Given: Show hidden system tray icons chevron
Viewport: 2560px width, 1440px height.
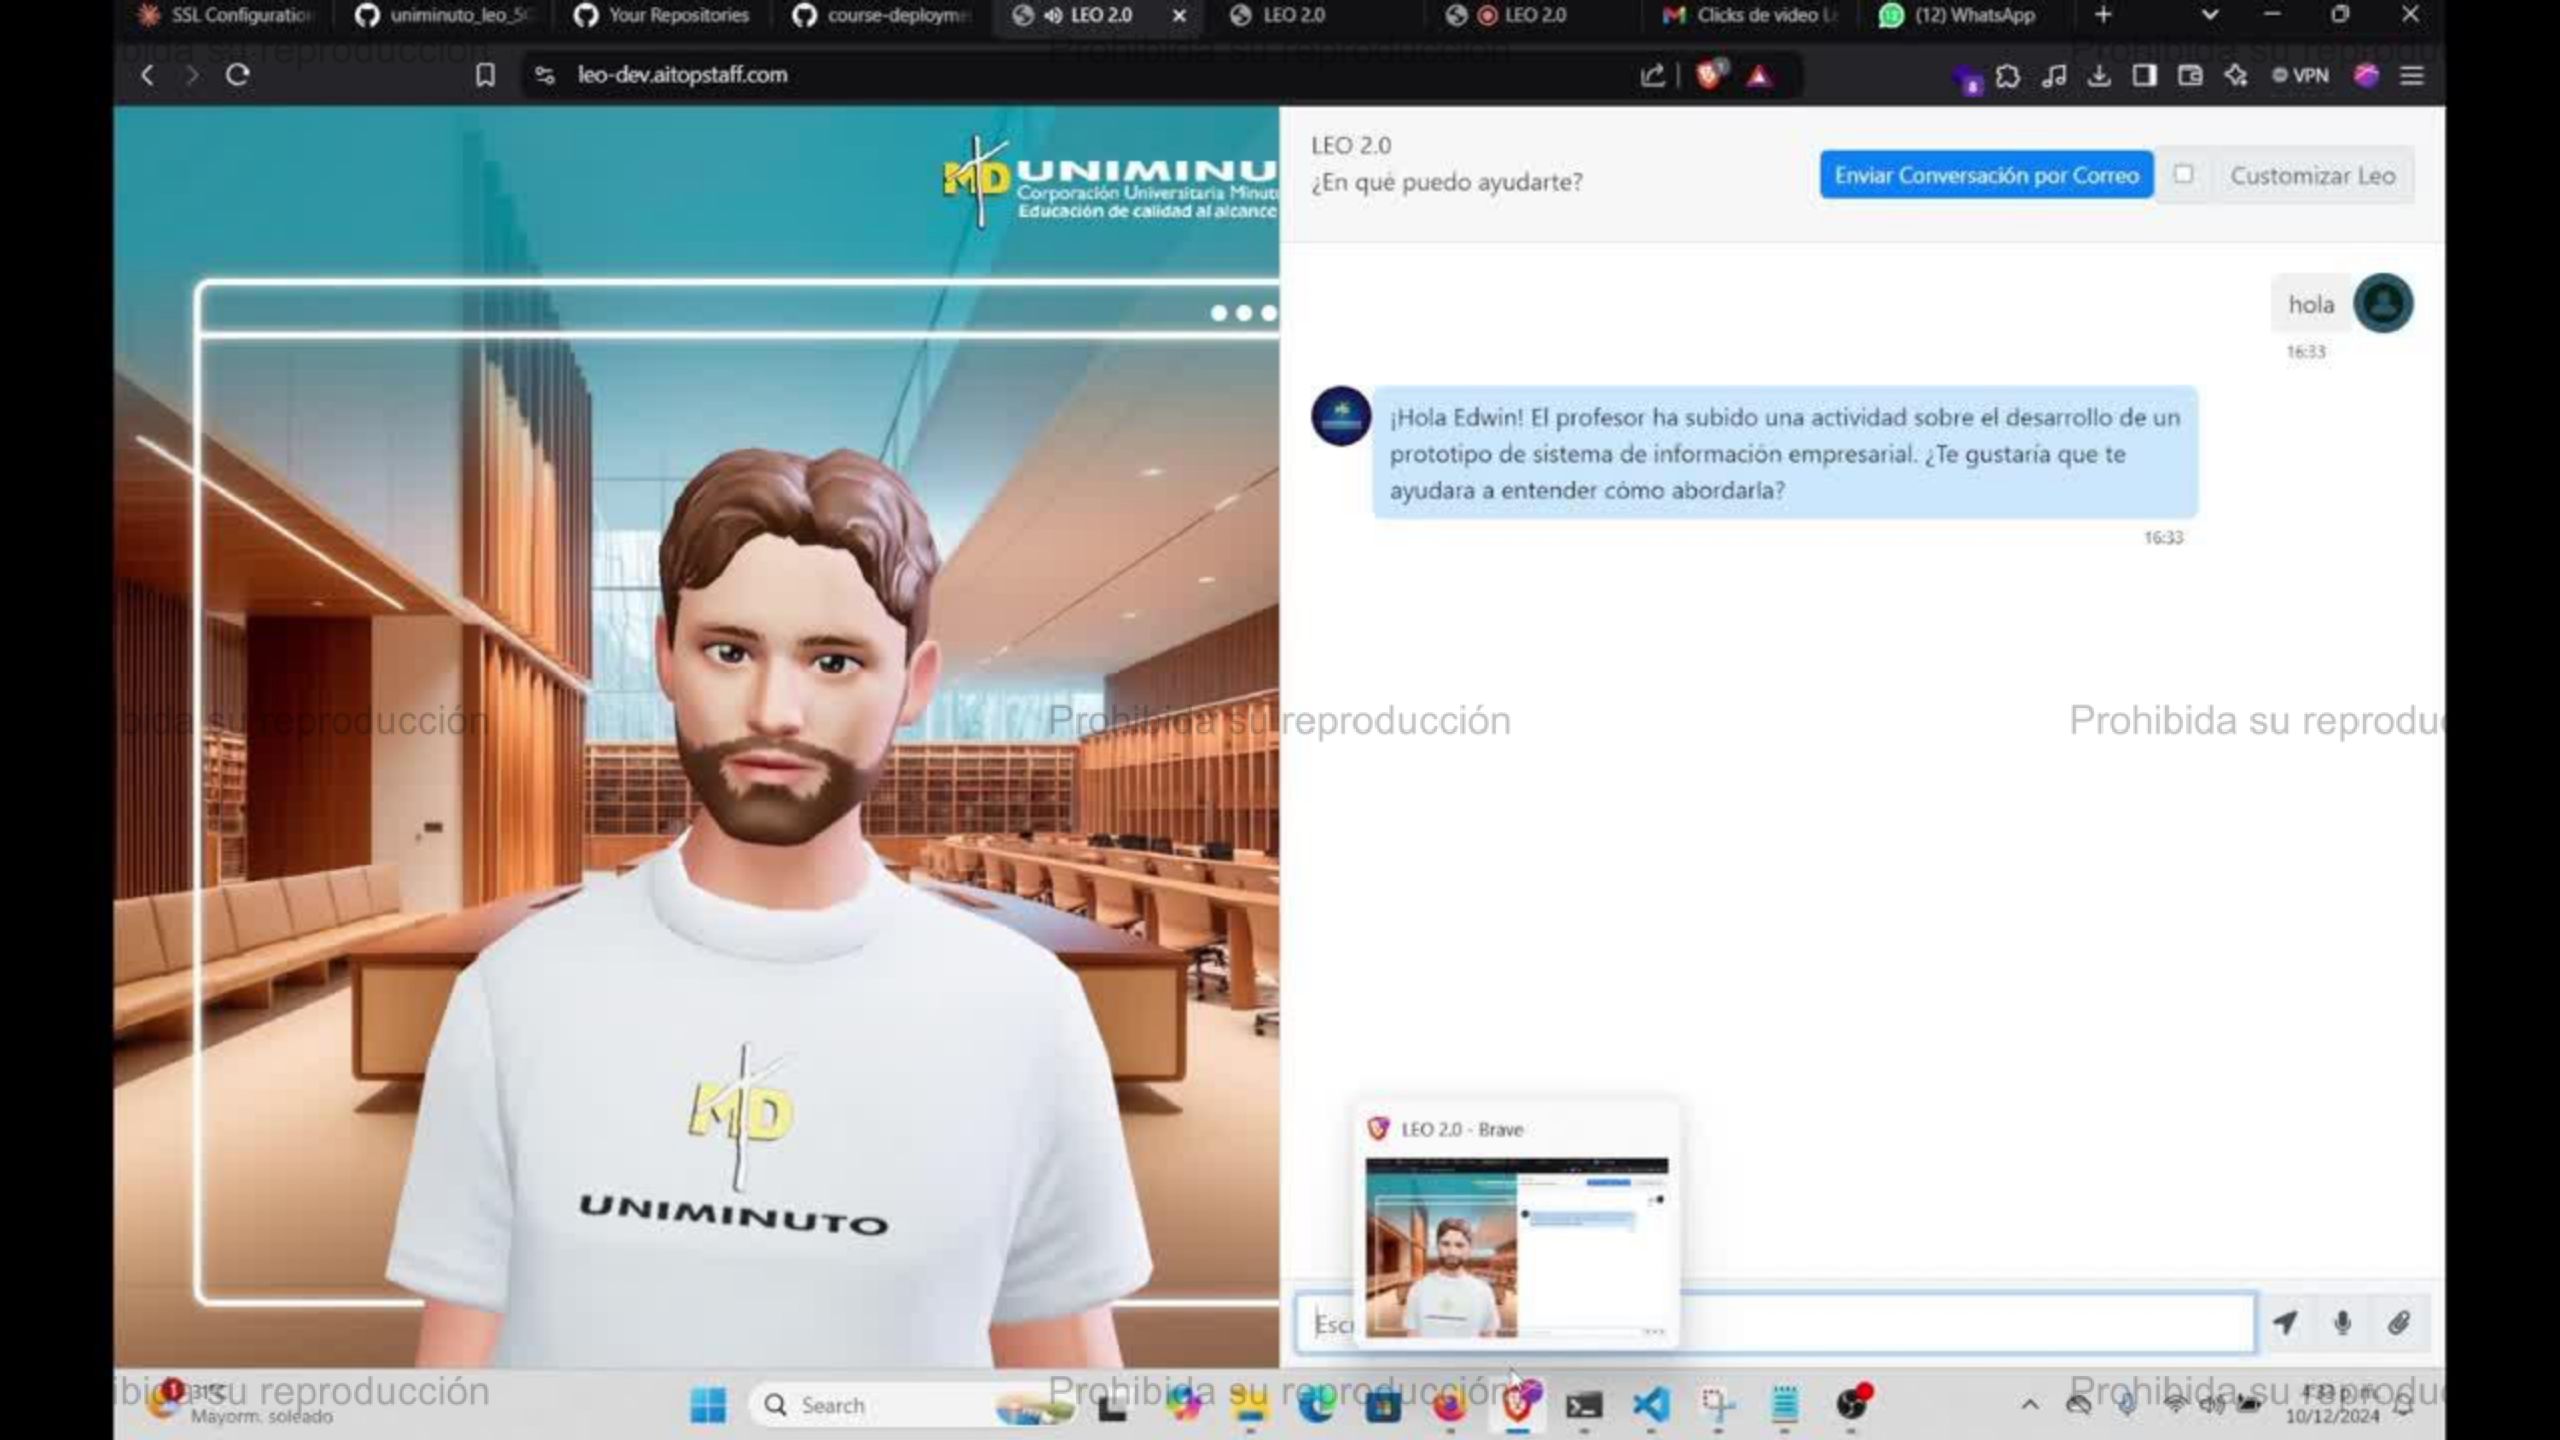Looking at the screenshot, I should [x=2029, y=1405].
